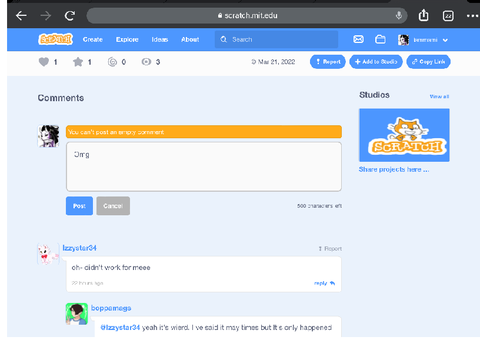Expand the account dropdown arrow
The image size is (480, 360).
445,40
